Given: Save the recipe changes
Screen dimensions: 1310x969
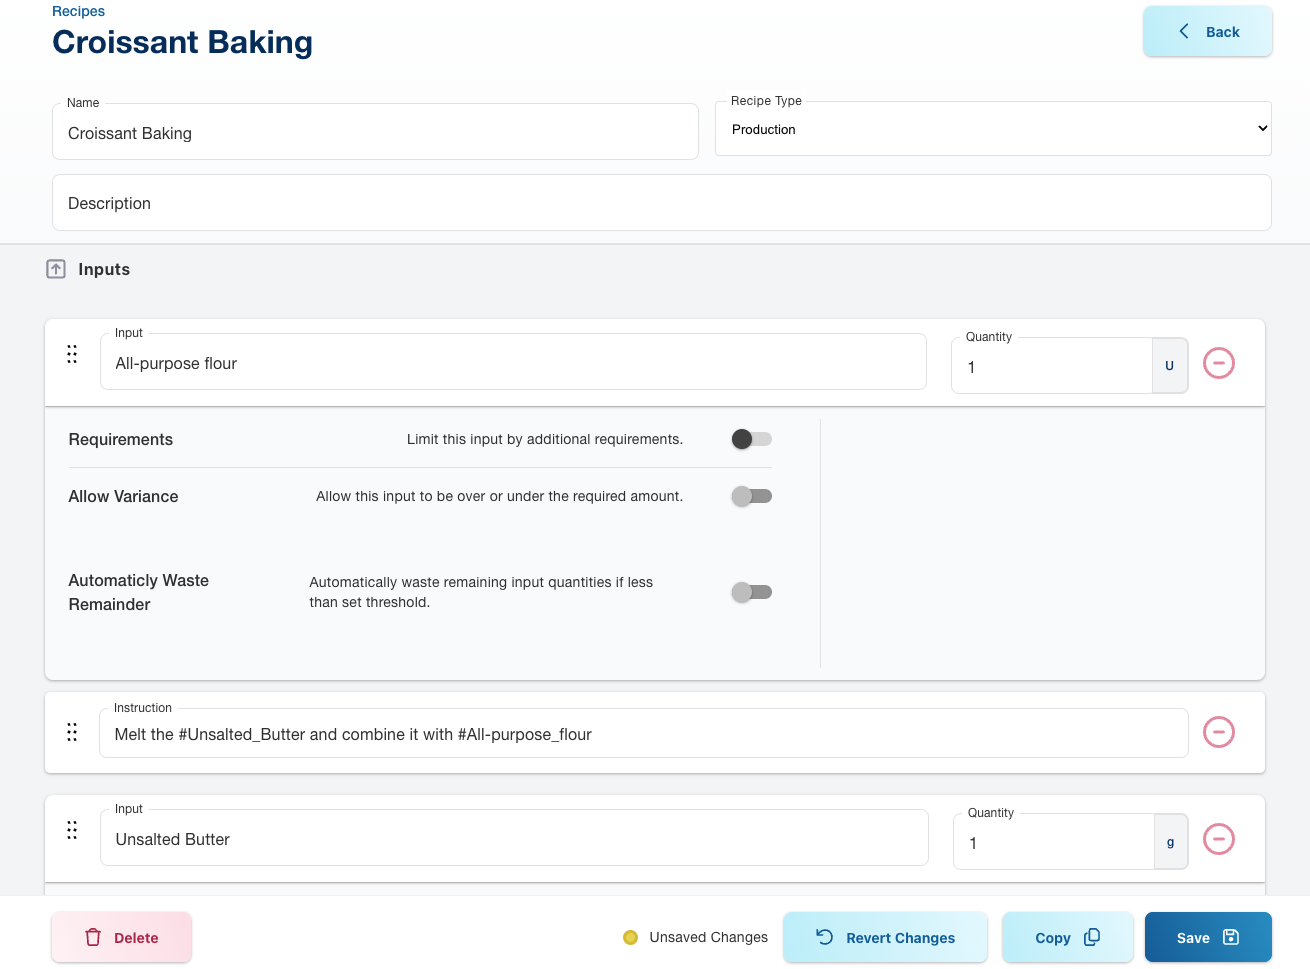Looking at the screenshot, I should pyautogui.click(x=1207, y=937).
